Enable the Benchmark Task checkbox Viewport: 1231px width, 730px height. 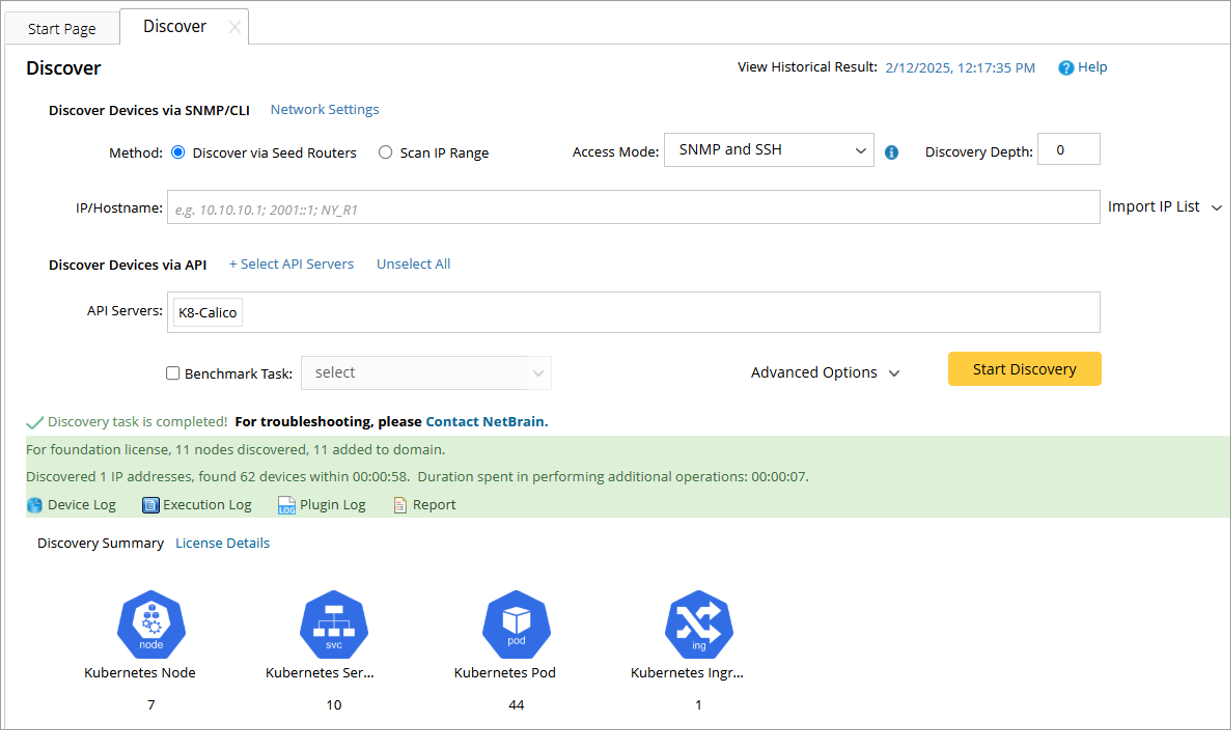point(173,373)
